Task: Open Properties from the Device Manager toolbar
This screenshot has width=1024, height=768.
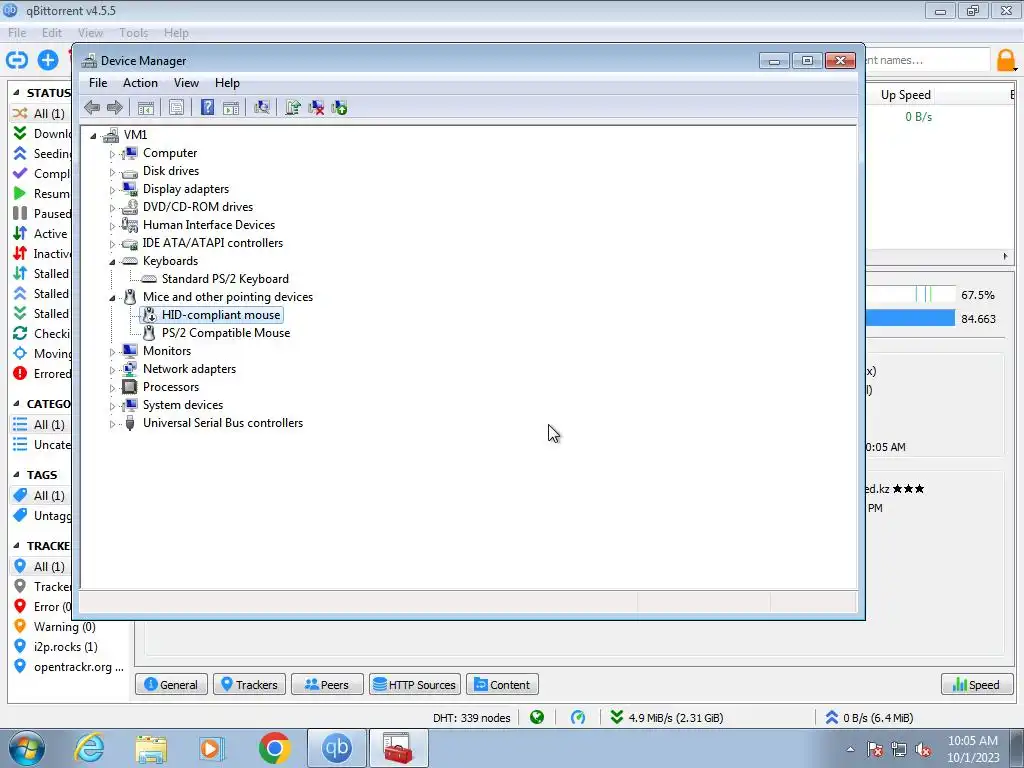Action: point(176,108)
